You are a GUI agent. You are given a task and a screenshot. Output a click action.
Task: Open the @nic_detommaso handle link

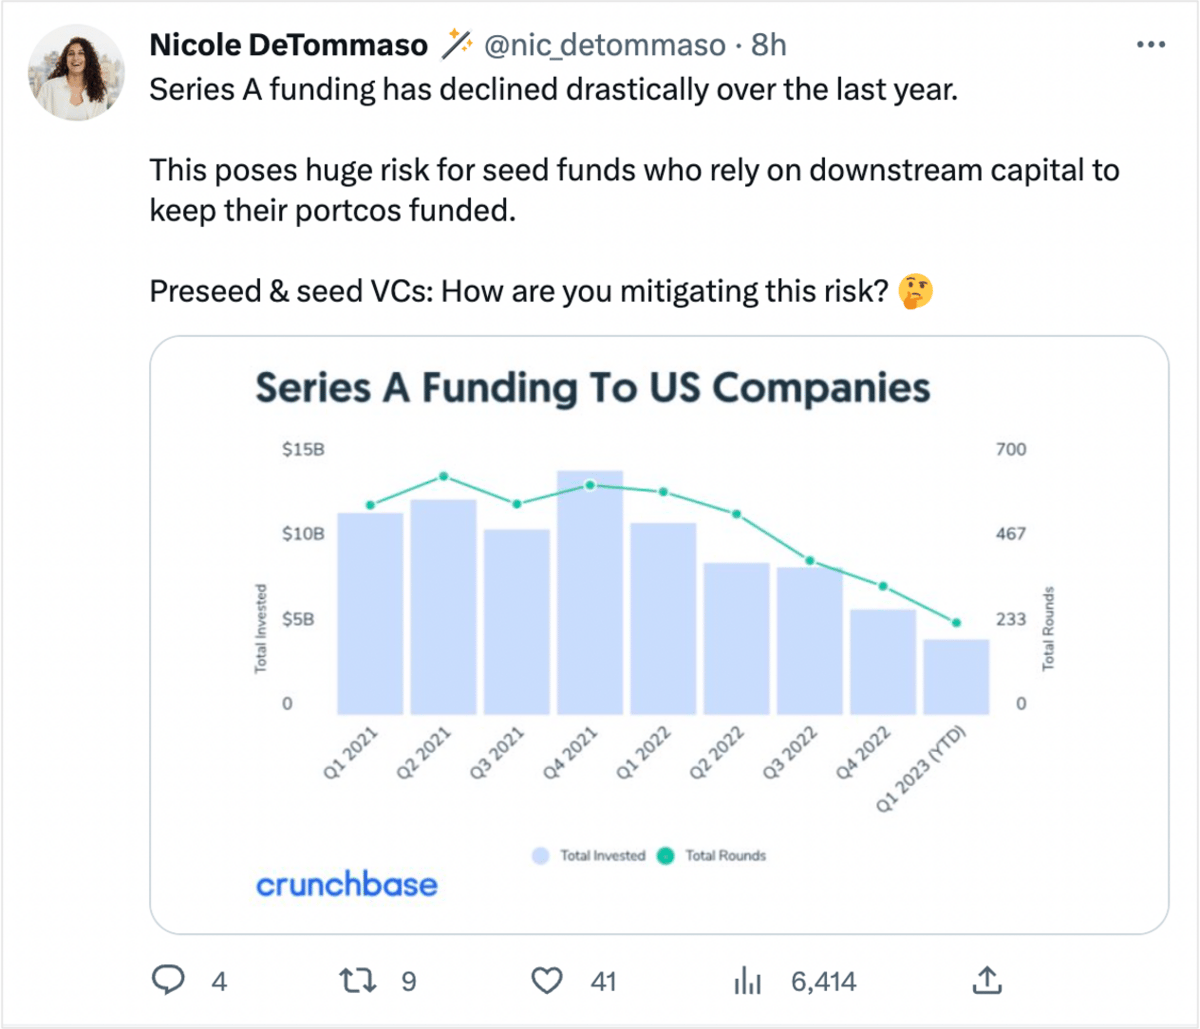(605, 45)
